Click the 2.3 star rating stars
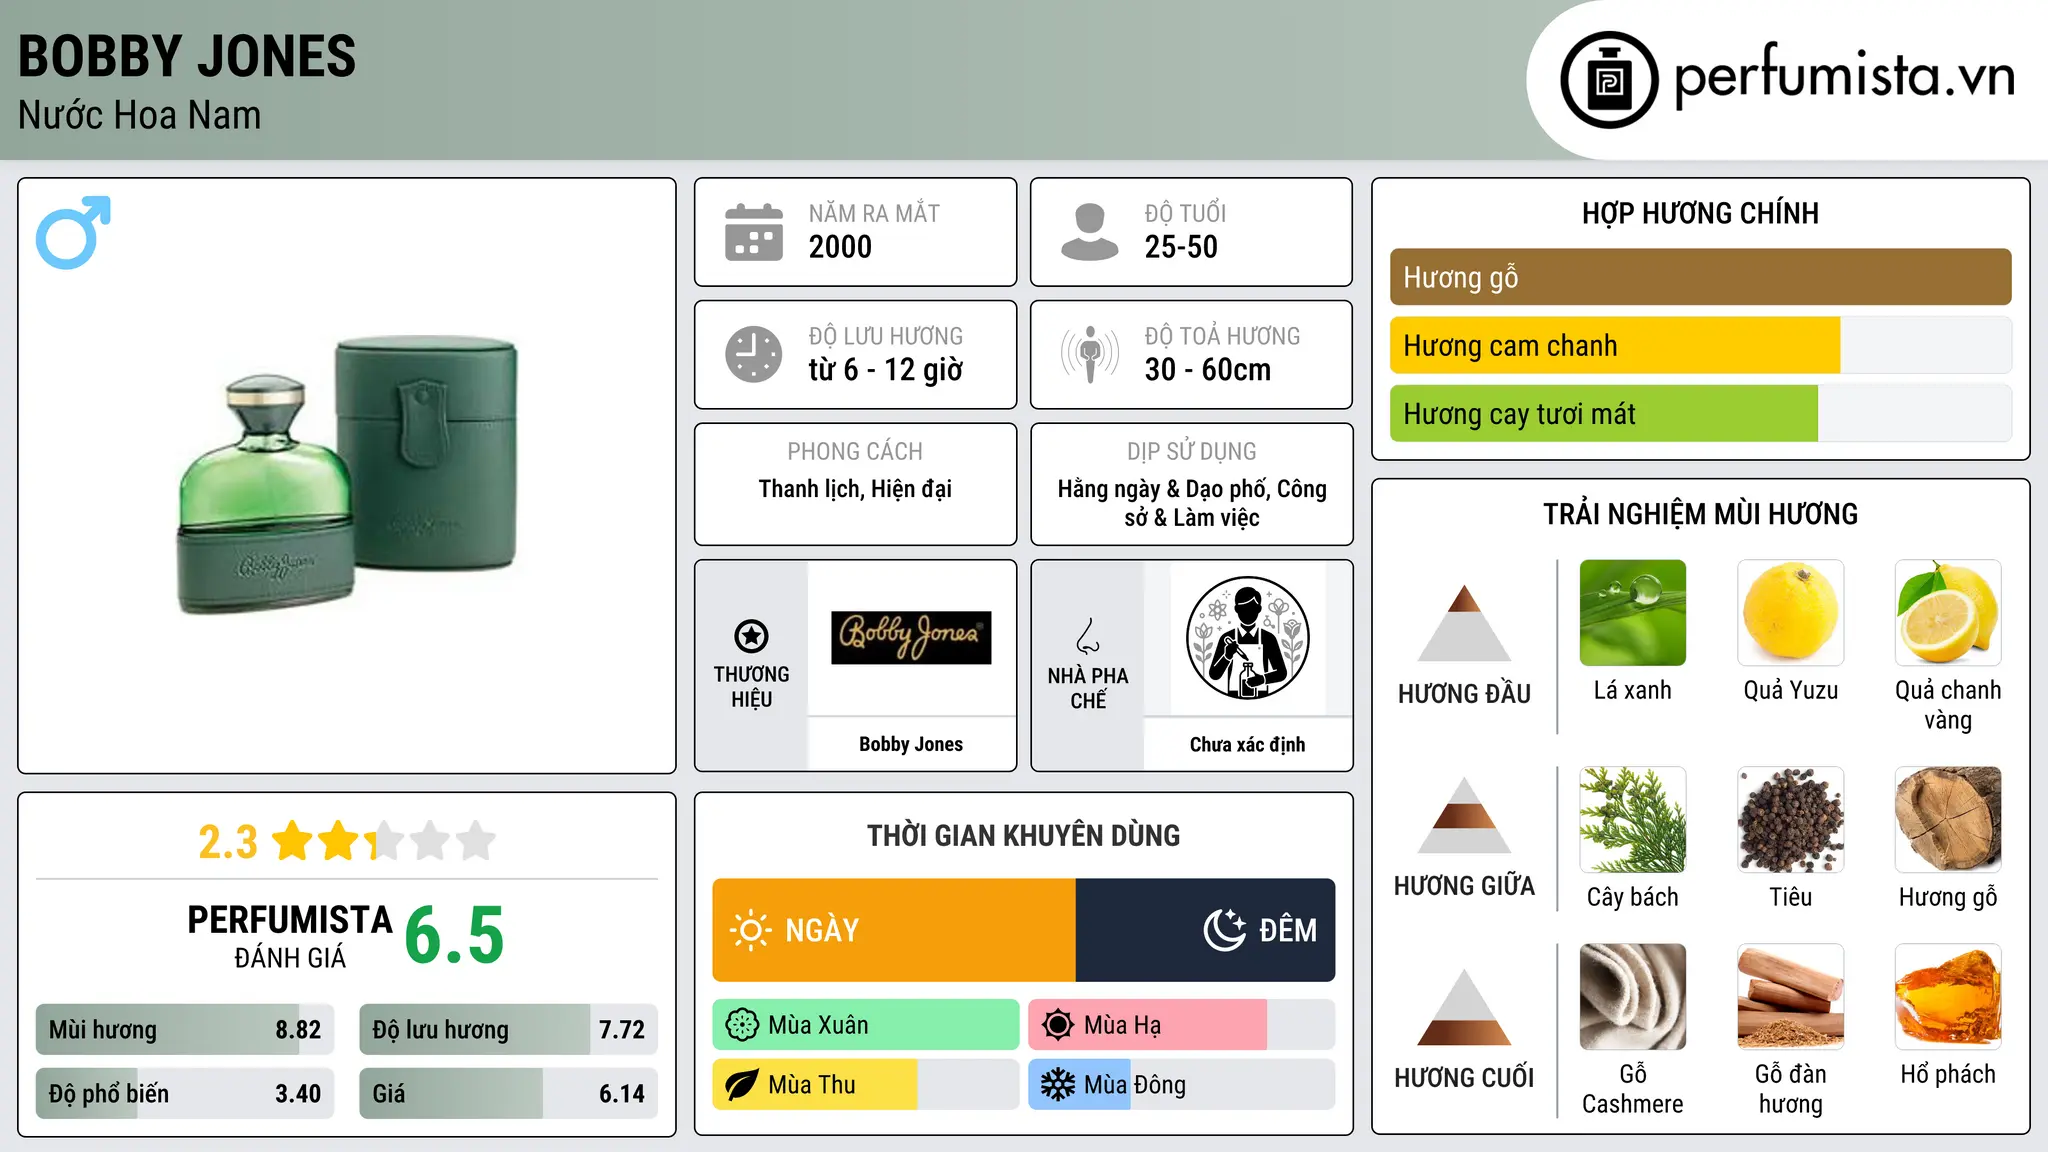The height and width of the screenshot is (1152, 2048). [384, 841]
